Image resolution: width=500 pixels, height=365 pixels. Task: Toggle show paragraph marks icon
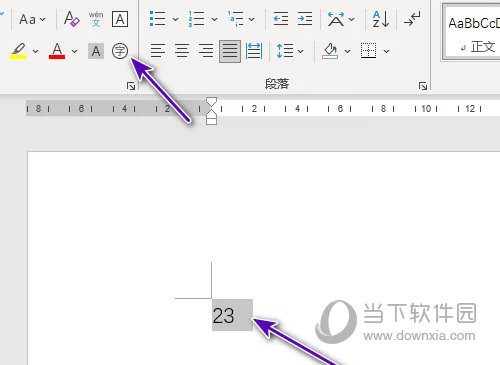tap(412, 19)
